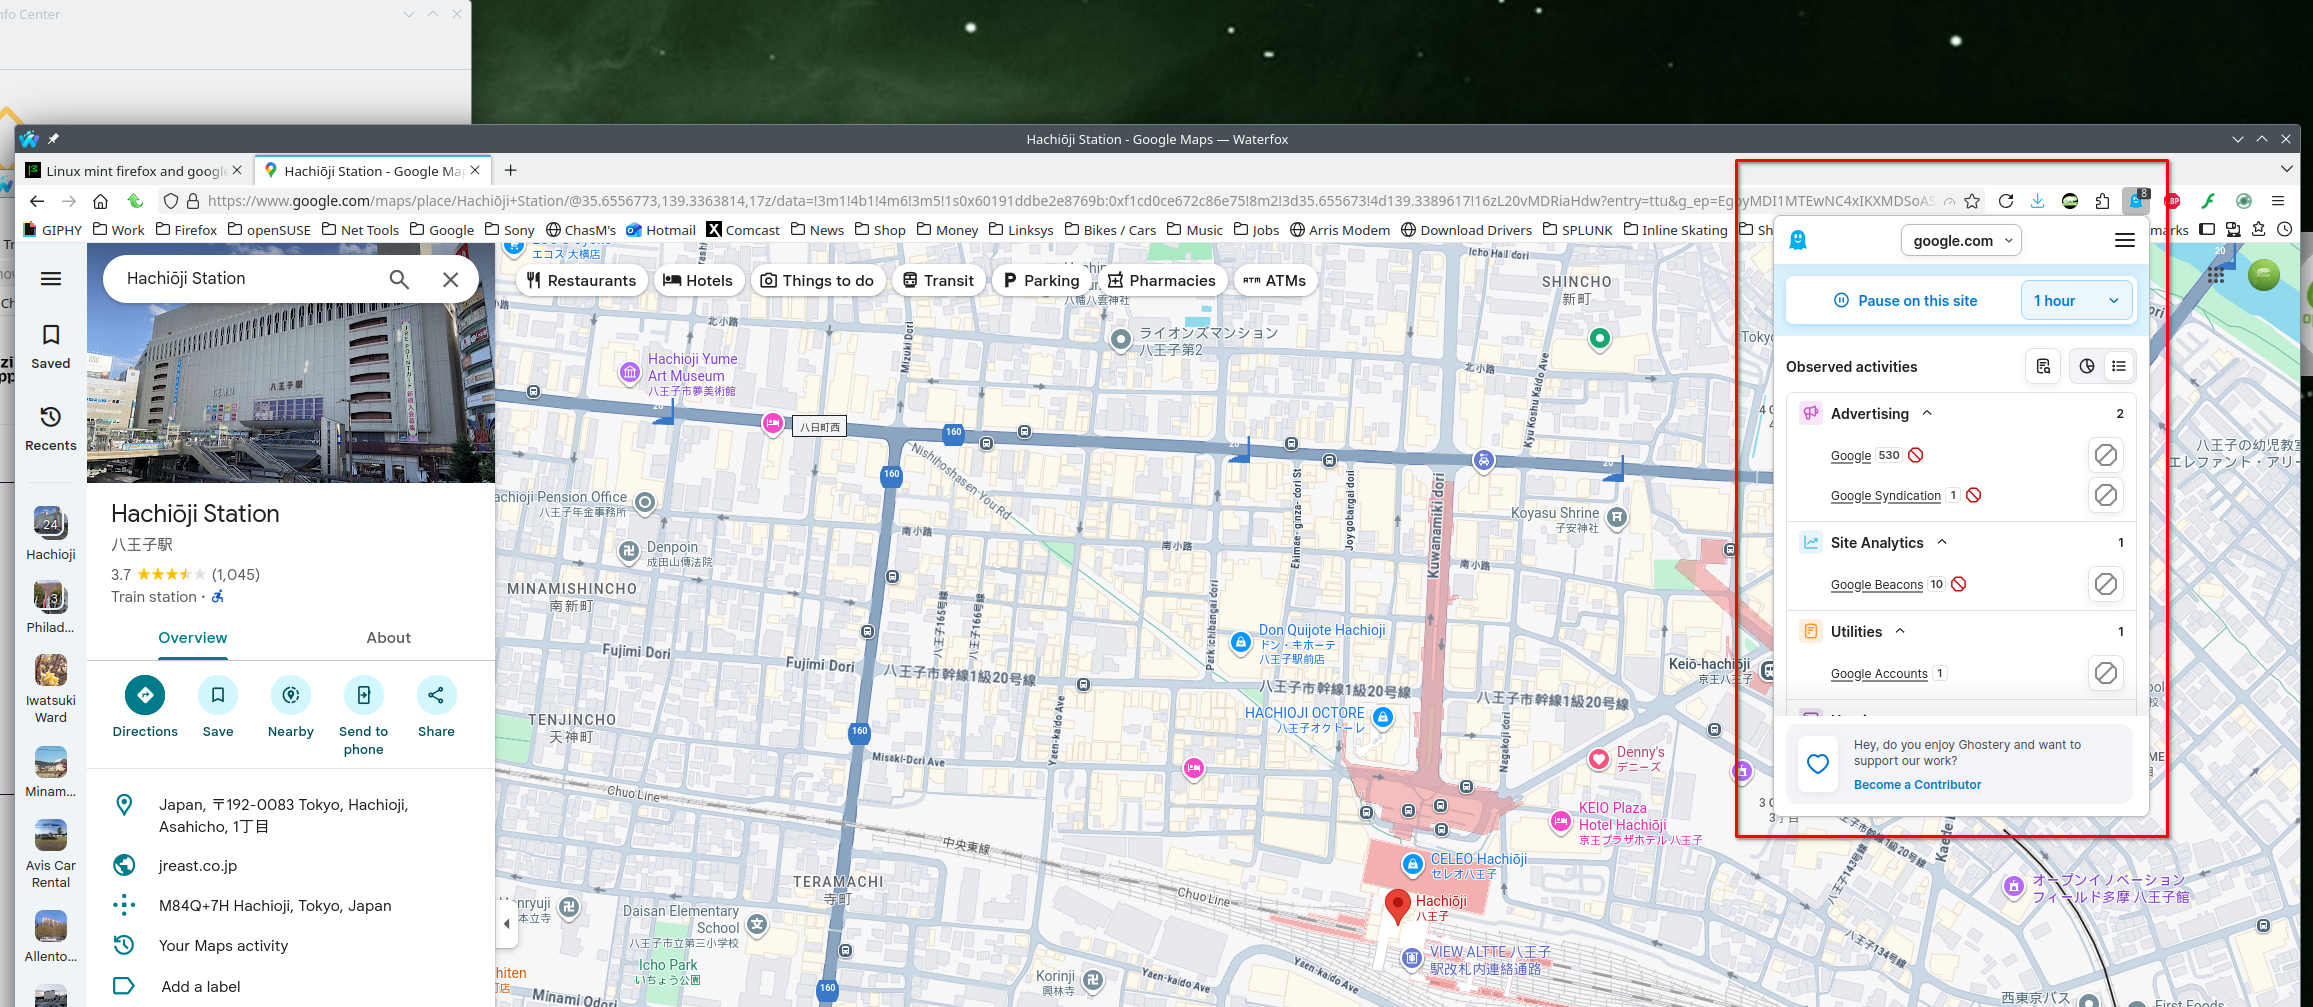Switch Ghostery to pie chart view

tap(2087, 367)
